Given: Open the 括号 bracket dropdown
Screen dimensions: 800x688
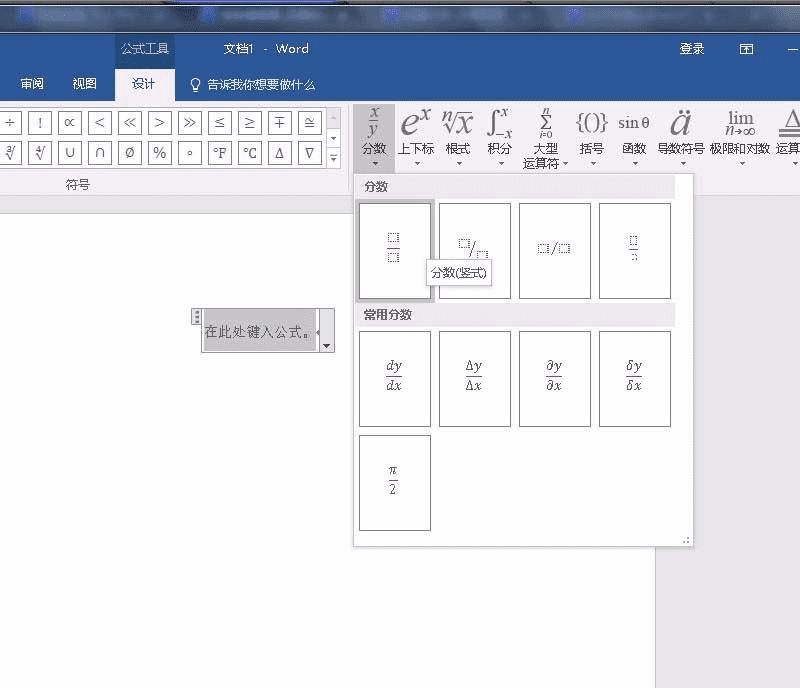Looking at the screenshot, I should point(592,137).
